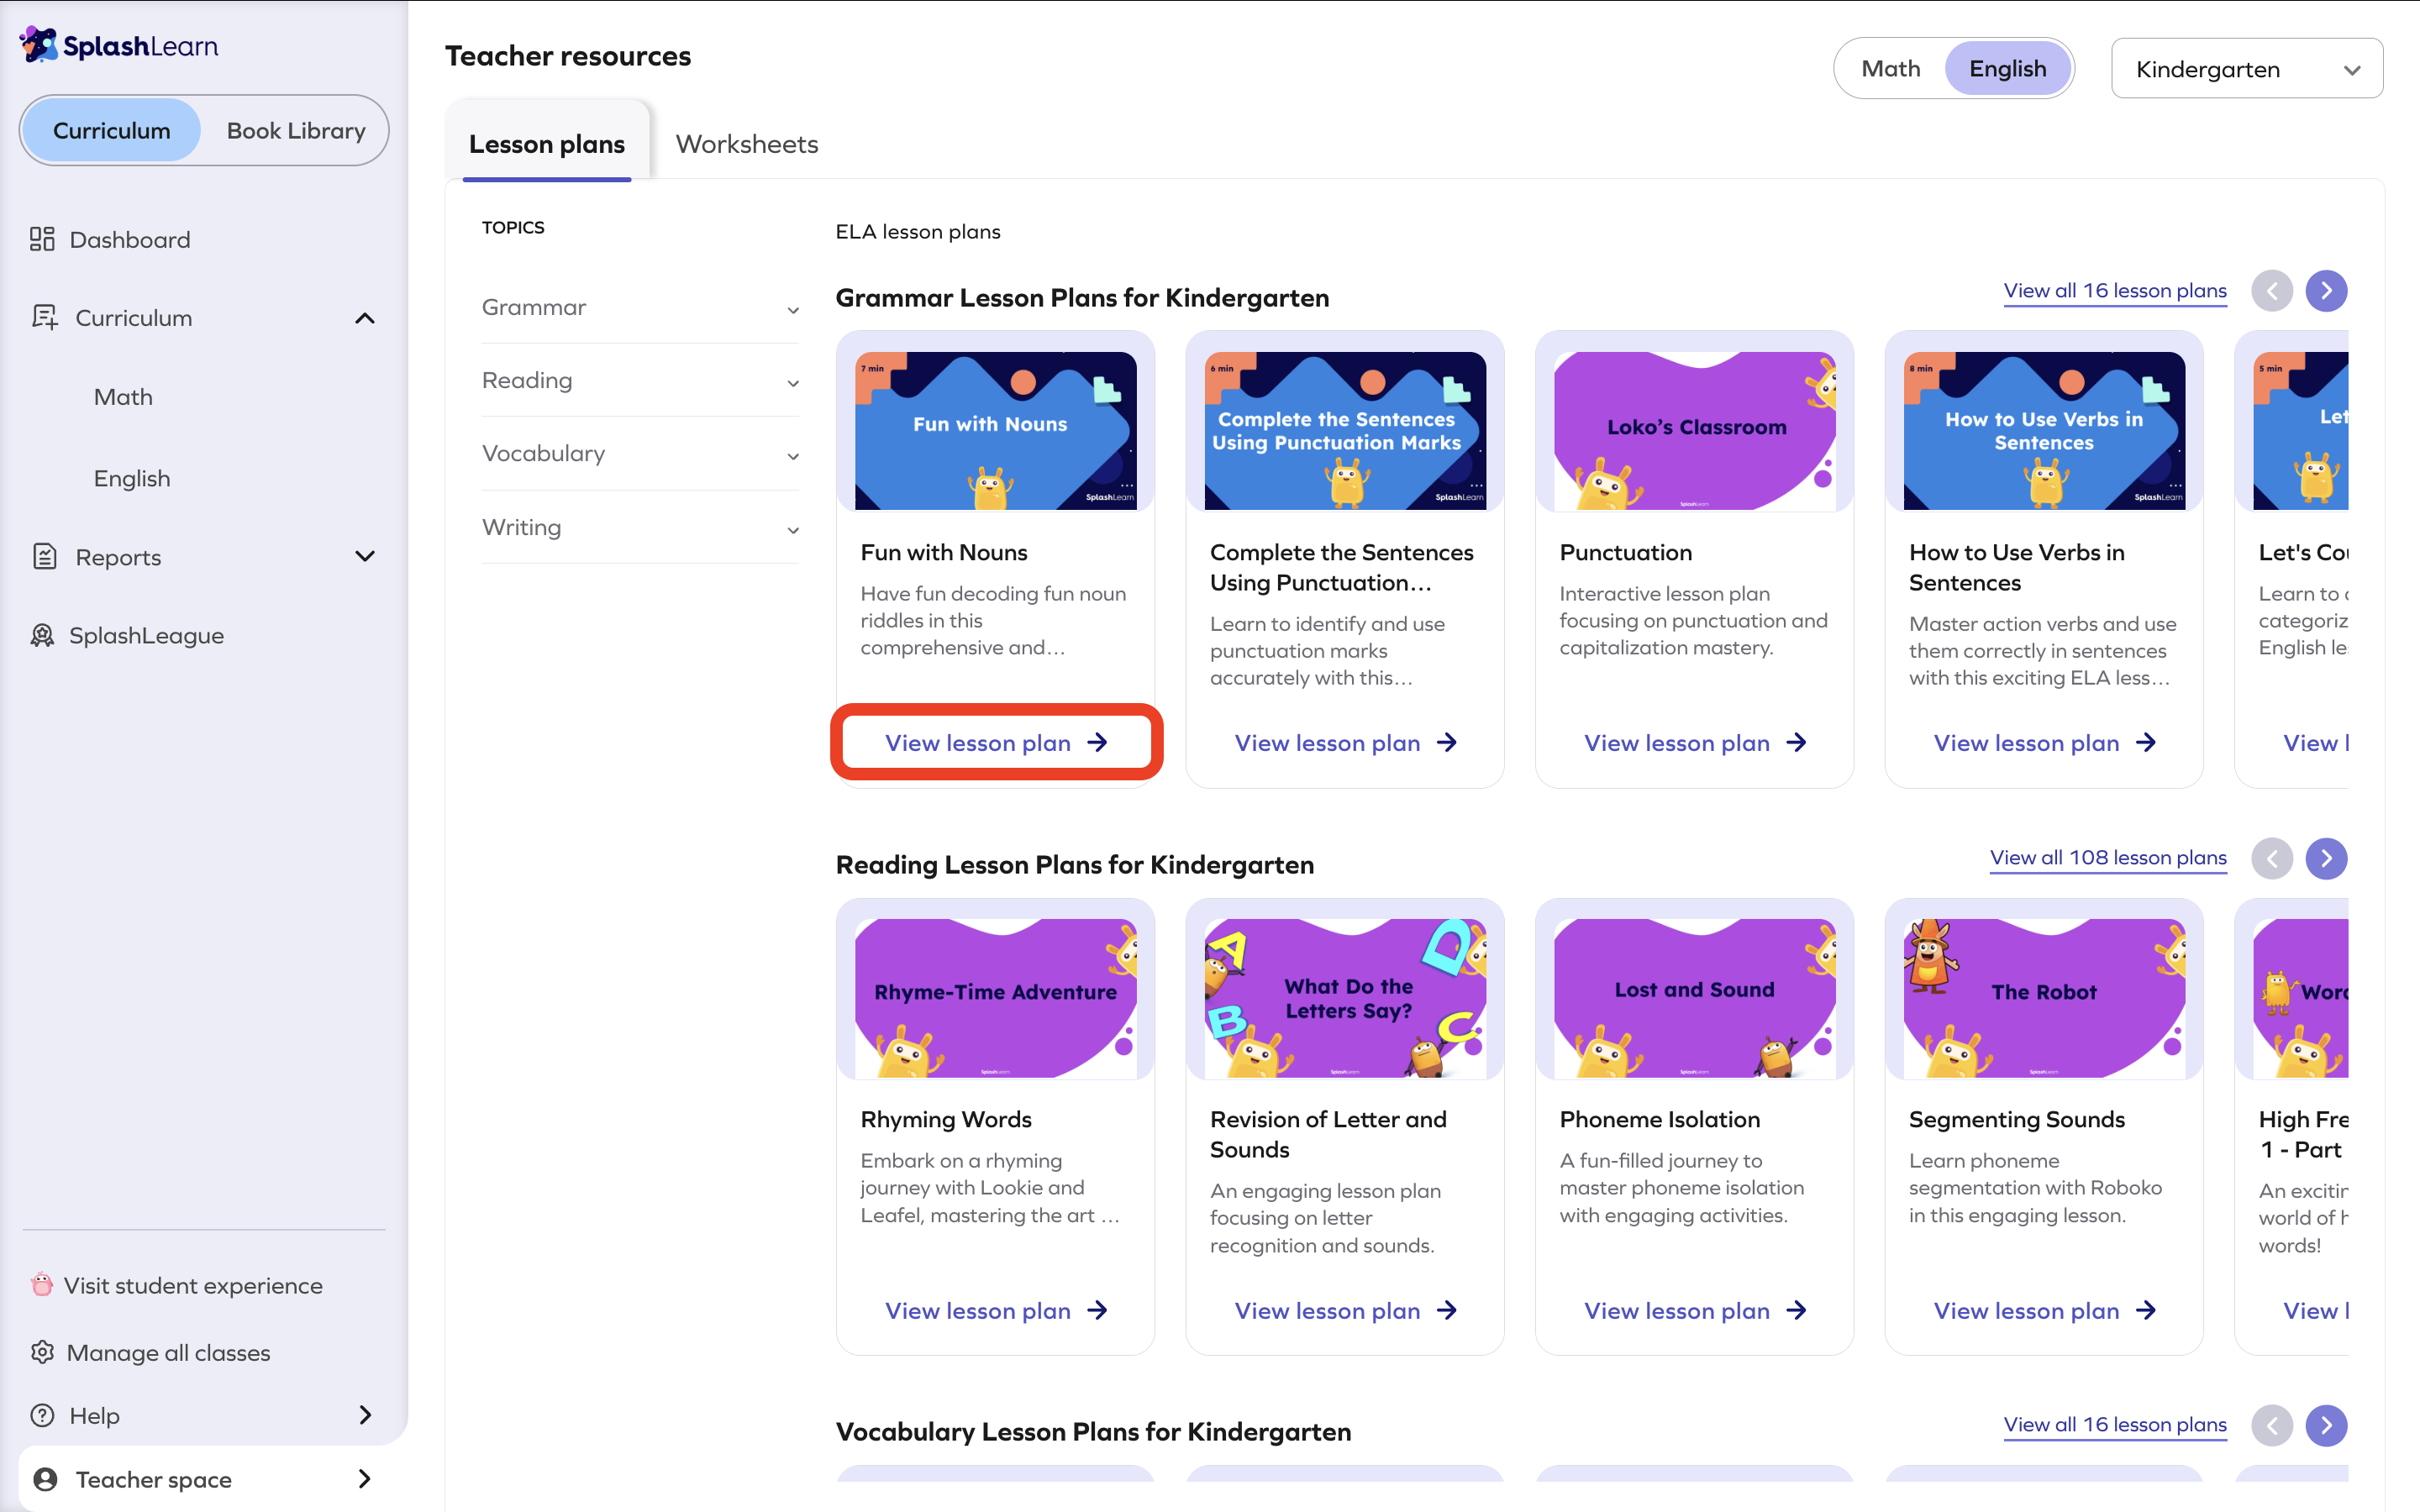Click the Teacher space profile icon
2420x1512 pixels.
pyautogui.click(x=45, y=1479)
